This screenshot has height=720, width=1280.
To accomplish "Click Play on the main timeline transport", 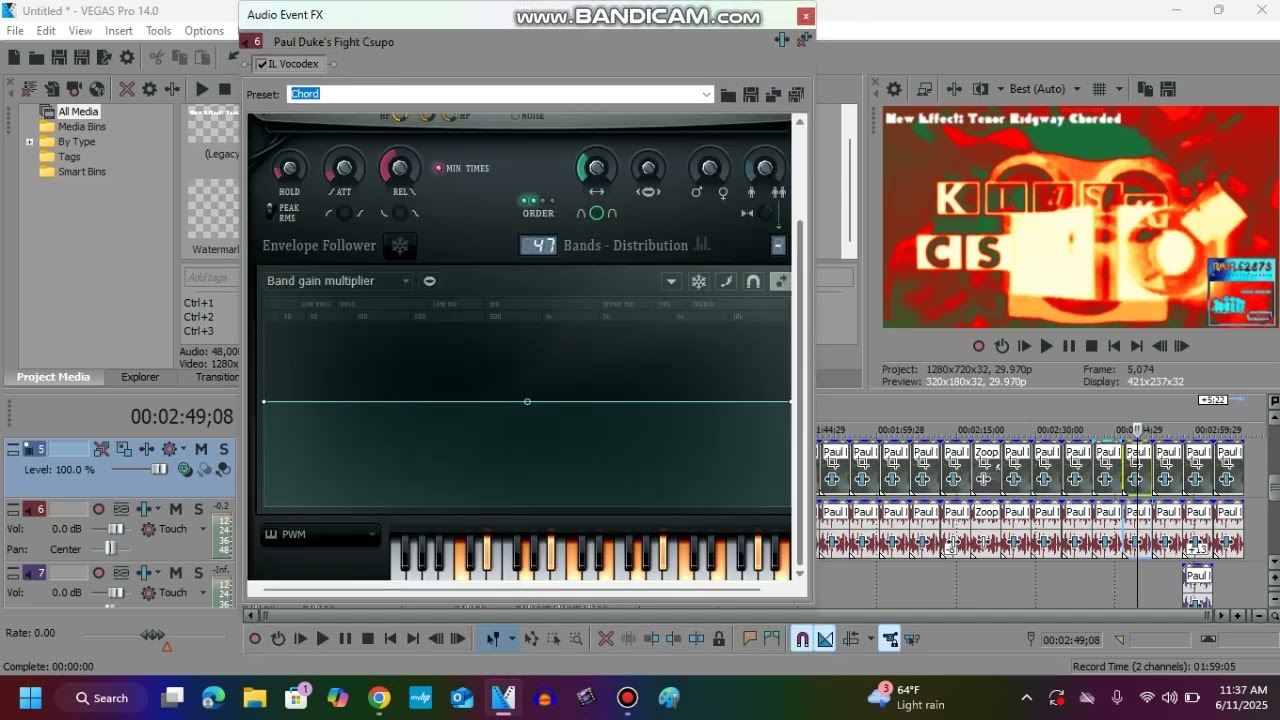I will click(322, 639).
